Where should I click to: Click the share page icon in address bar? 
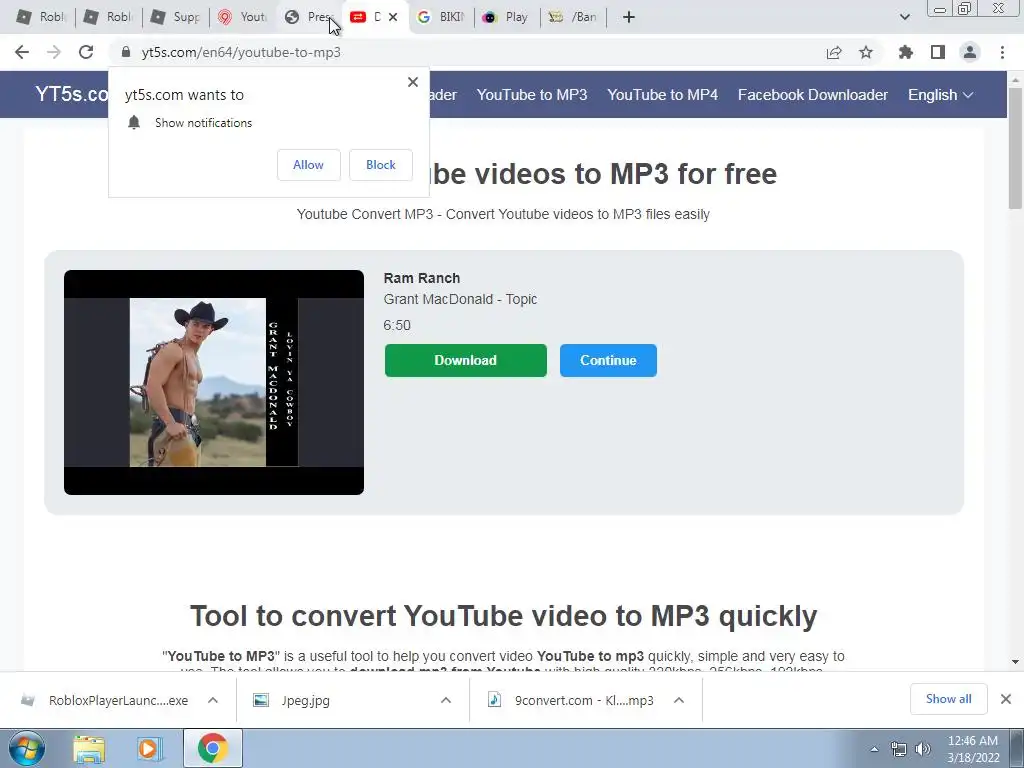click(834, 52)
